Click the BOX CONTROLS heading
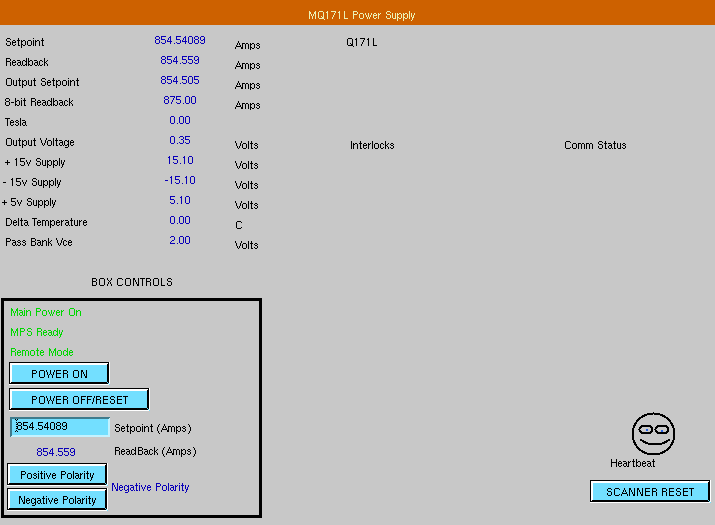 point(132,282)
